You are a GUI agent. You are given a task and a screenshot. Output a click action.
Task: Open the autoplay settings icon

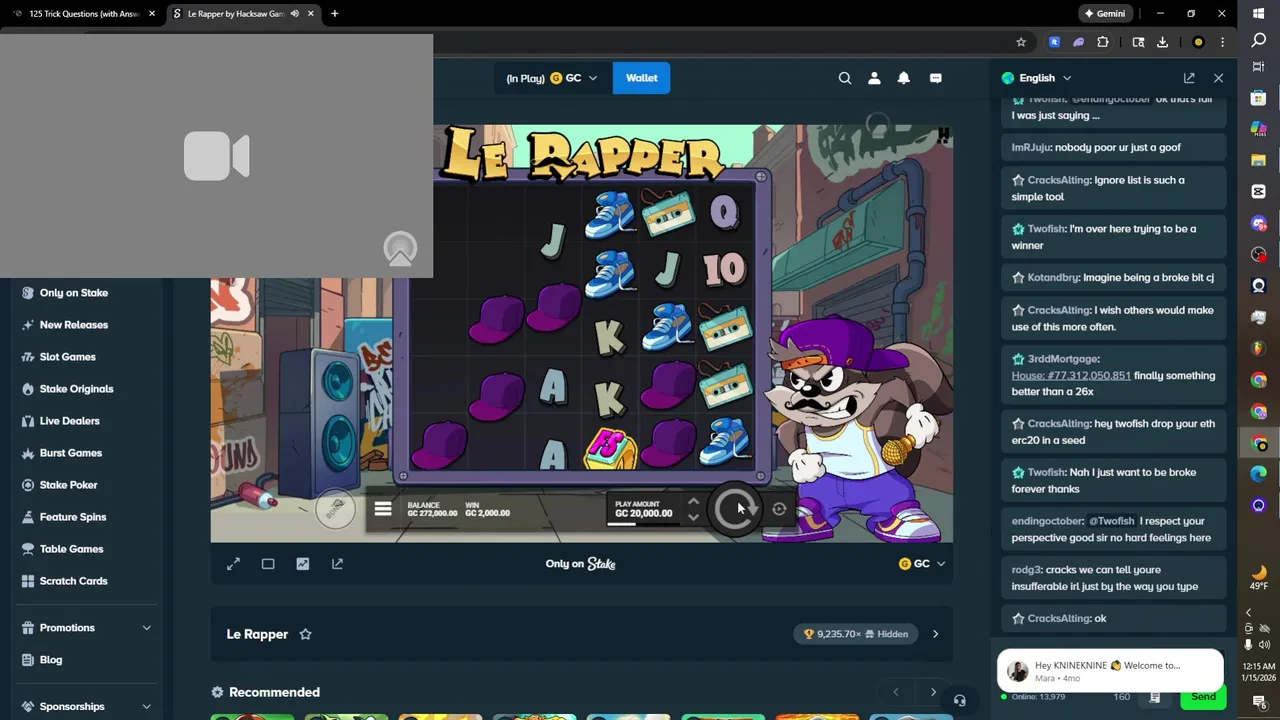click(779, 509)
